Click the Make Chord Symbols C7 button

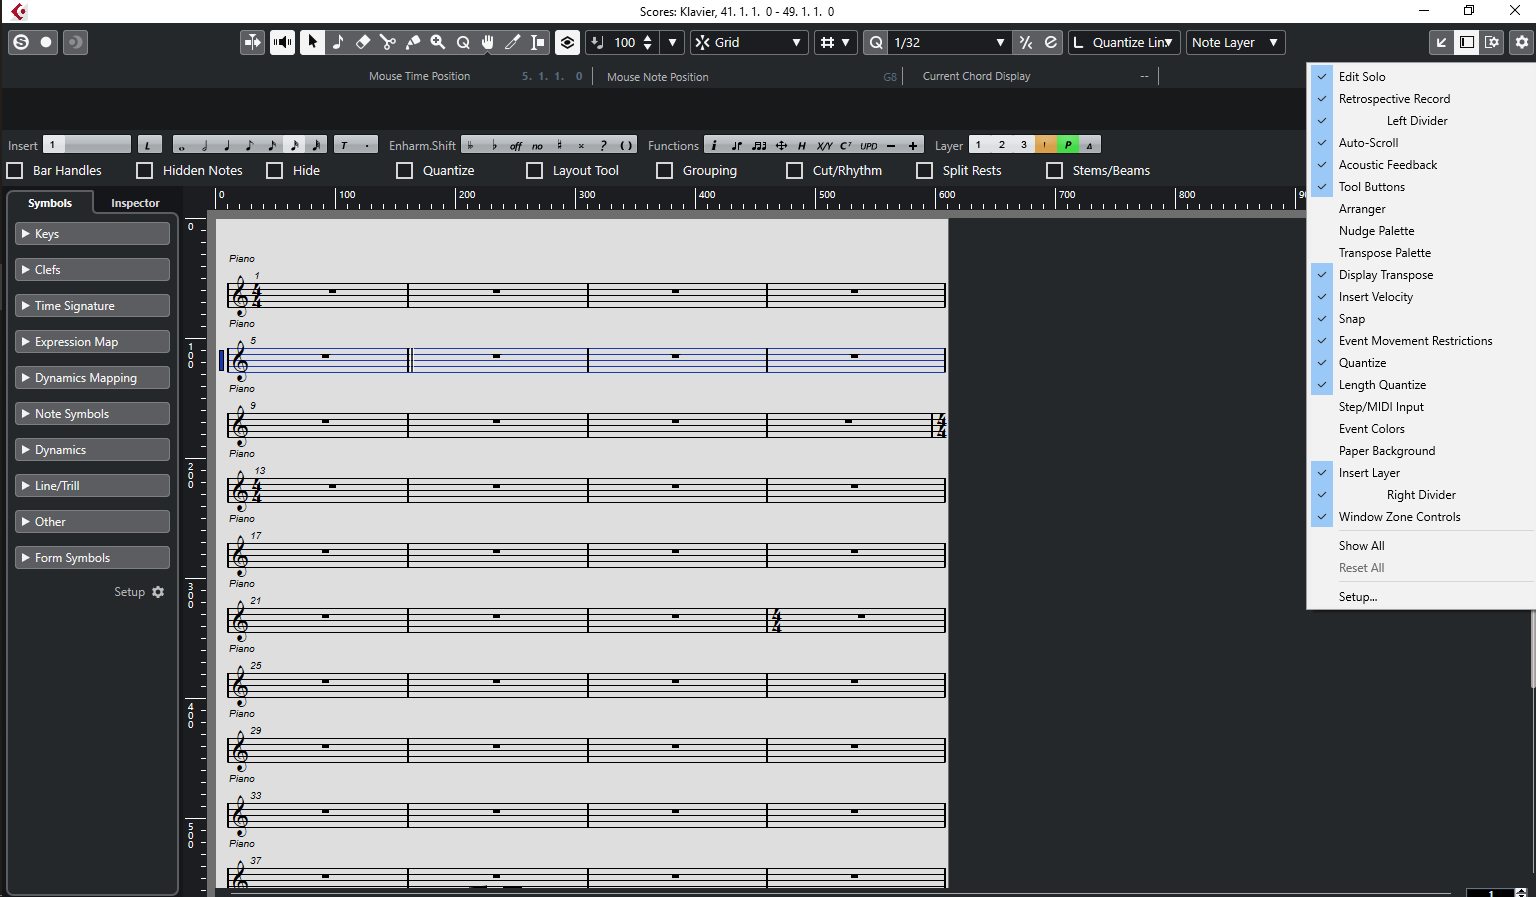pos(846,145)
